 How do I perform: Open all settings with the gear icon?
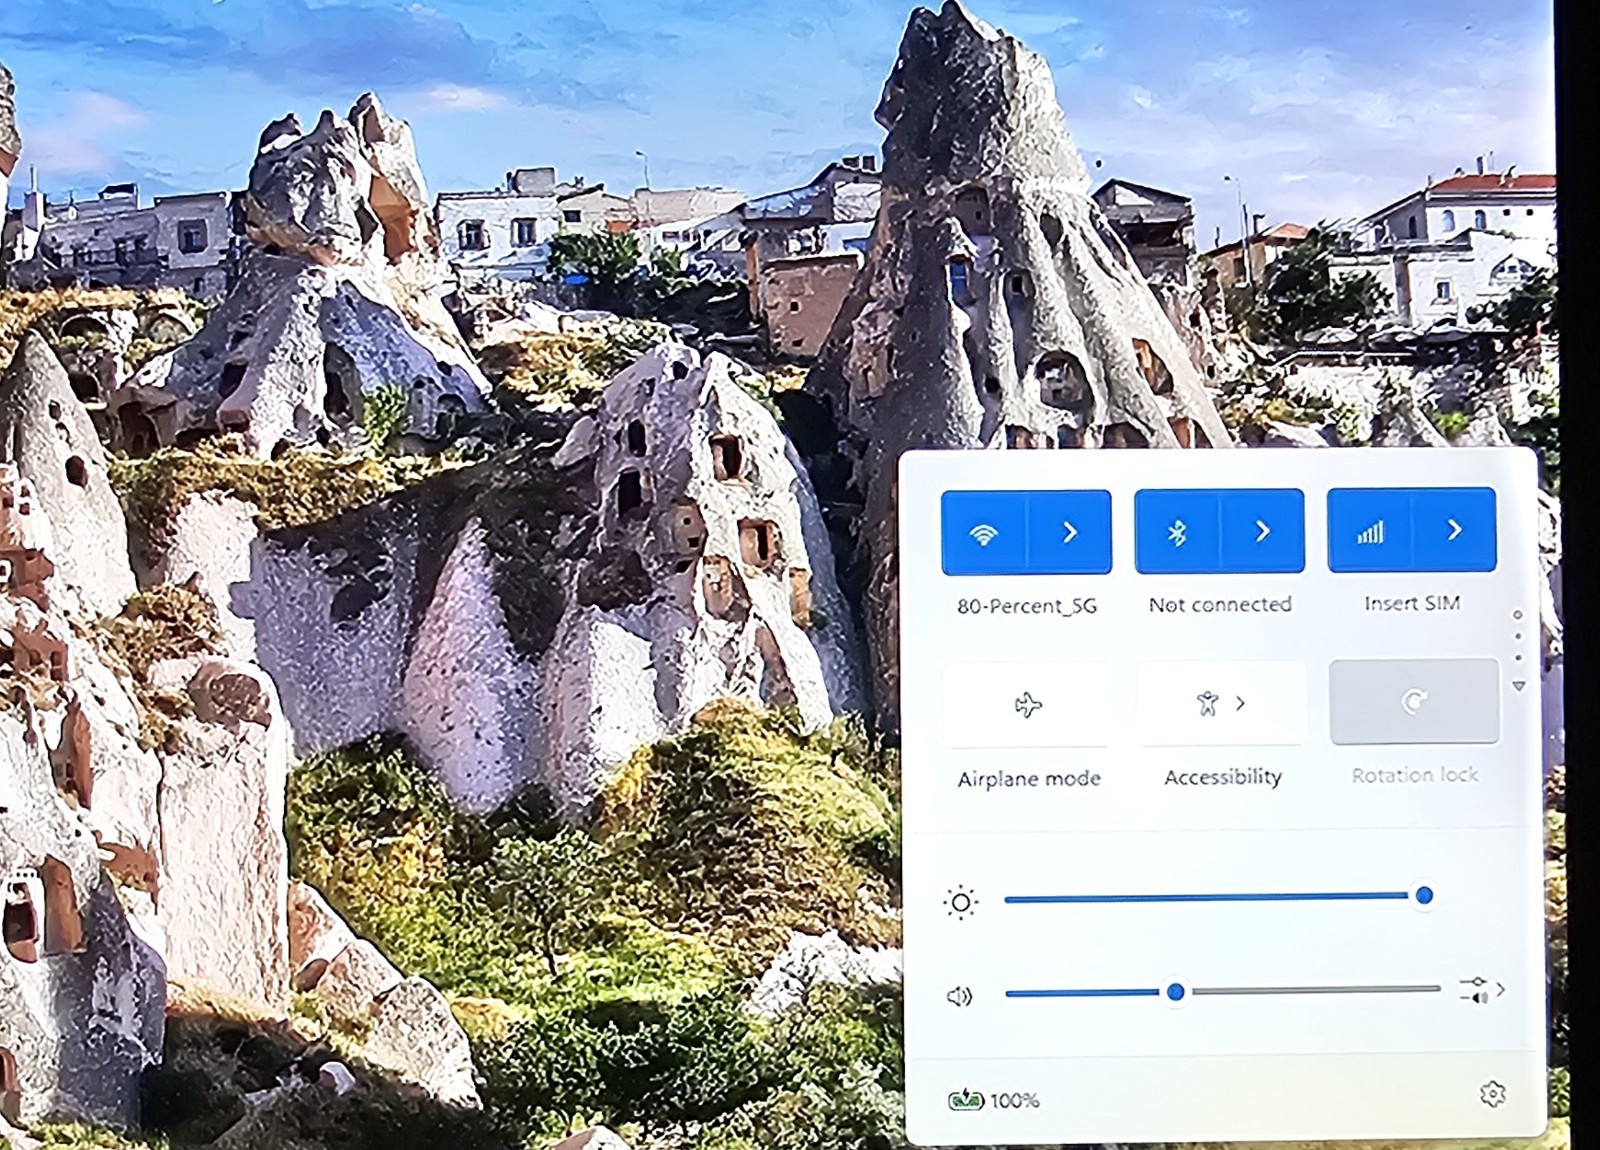tap(1493, 1094)
